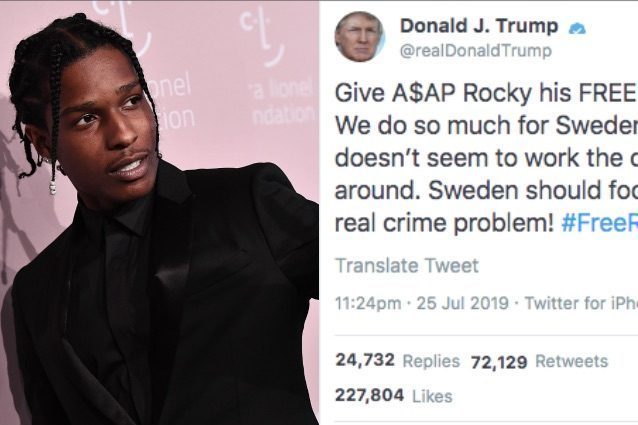Click the Translate Tweet link

coord(407,266)
